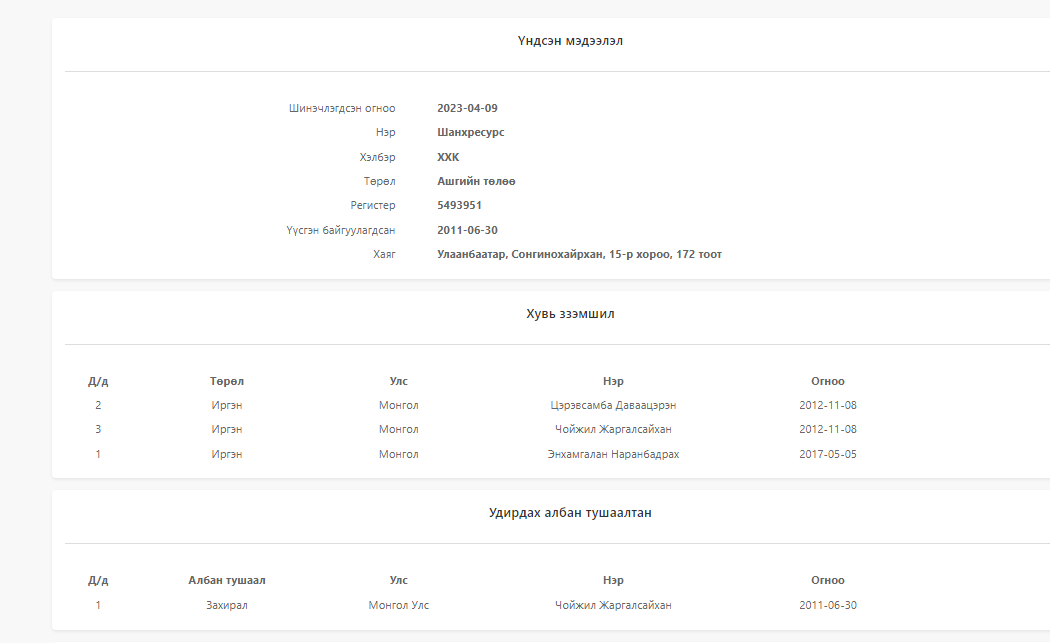Click the Улаанбаатар, Сонгинохайрхан address text
Viewport: 1050px width, 643px height.
[579, 254]
